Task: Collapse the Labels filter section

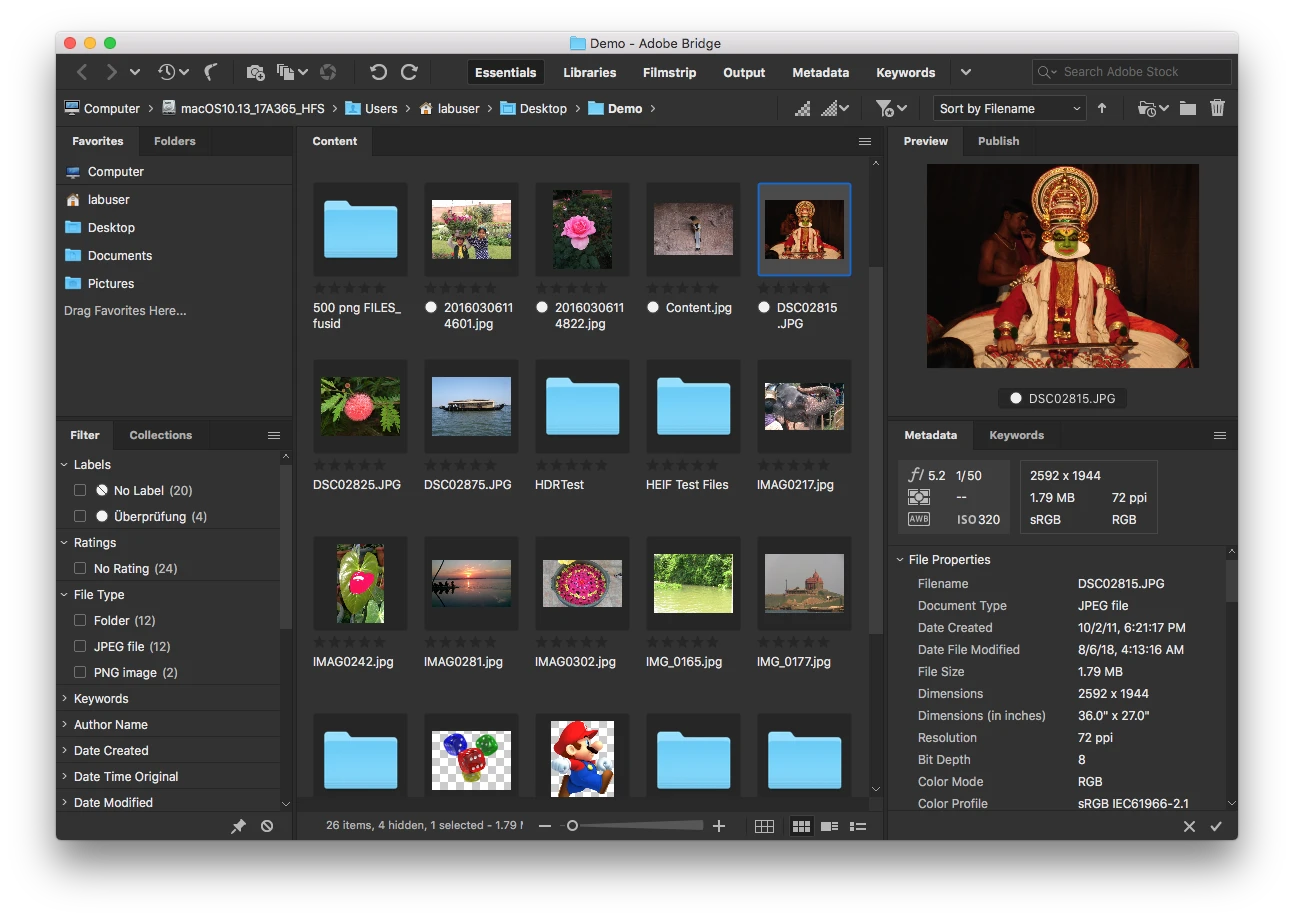Action: [x=63, y=464]
